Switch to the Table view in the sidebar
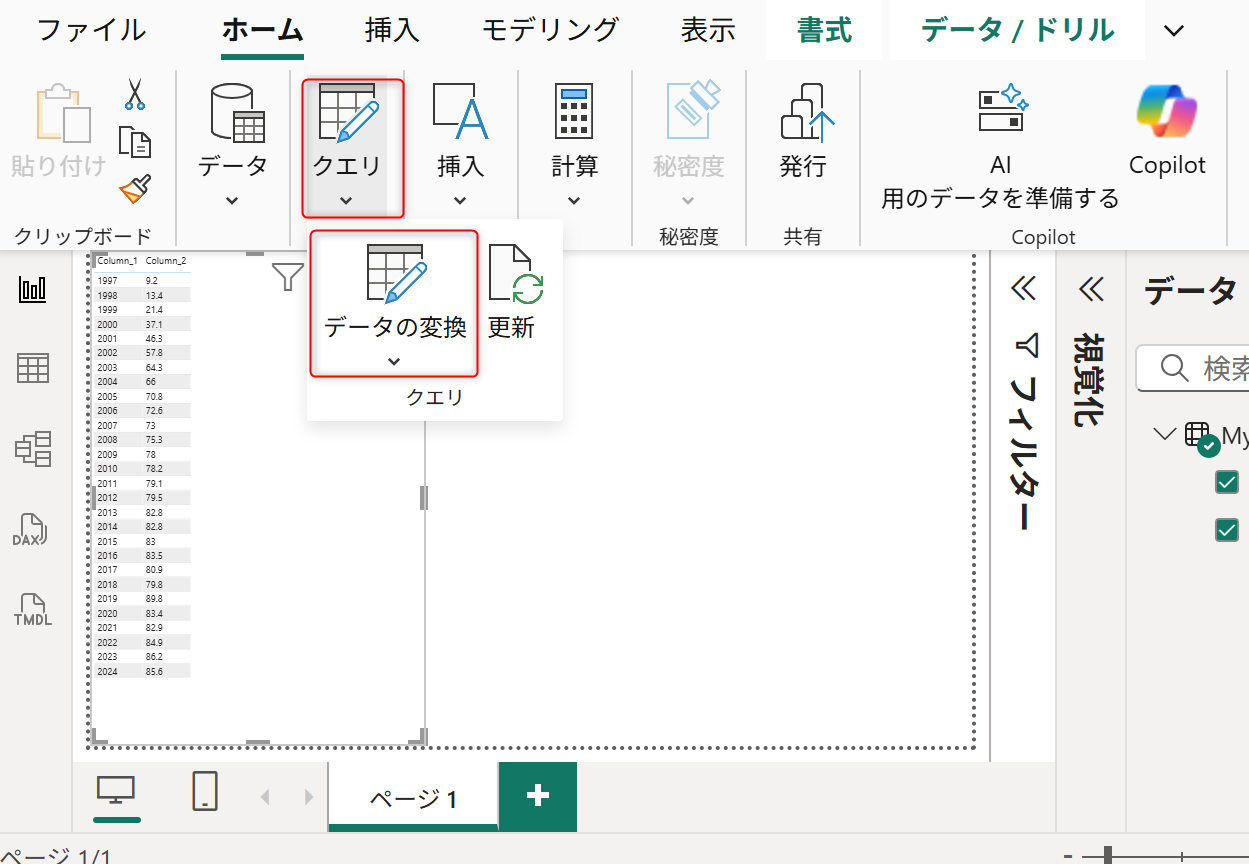1249x864 pixels. tap(33, 368)
